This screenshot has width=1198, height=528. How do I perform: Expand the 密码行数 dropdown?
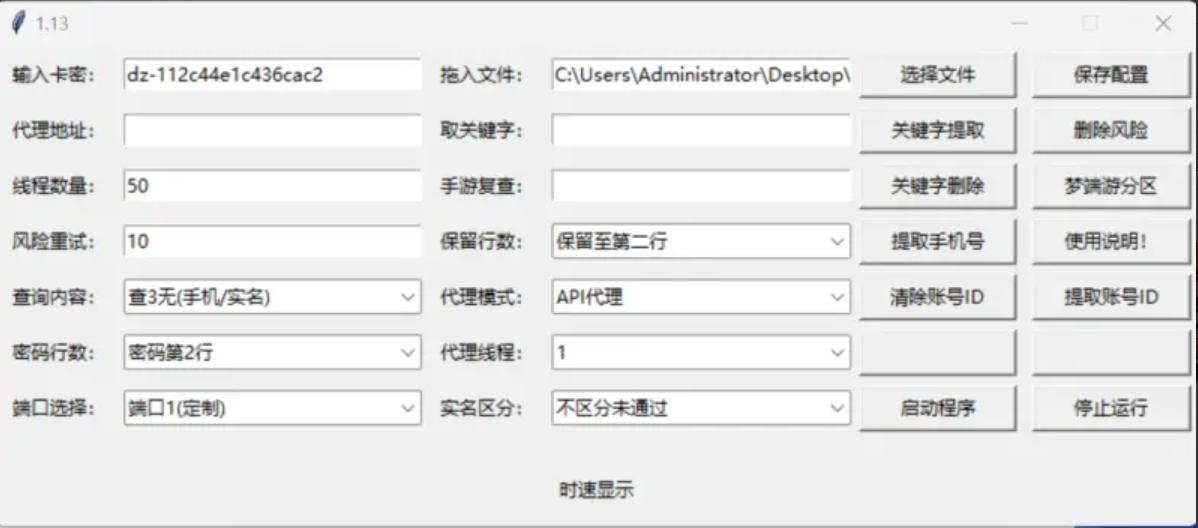pyautogui.click(x=272, y=352)
